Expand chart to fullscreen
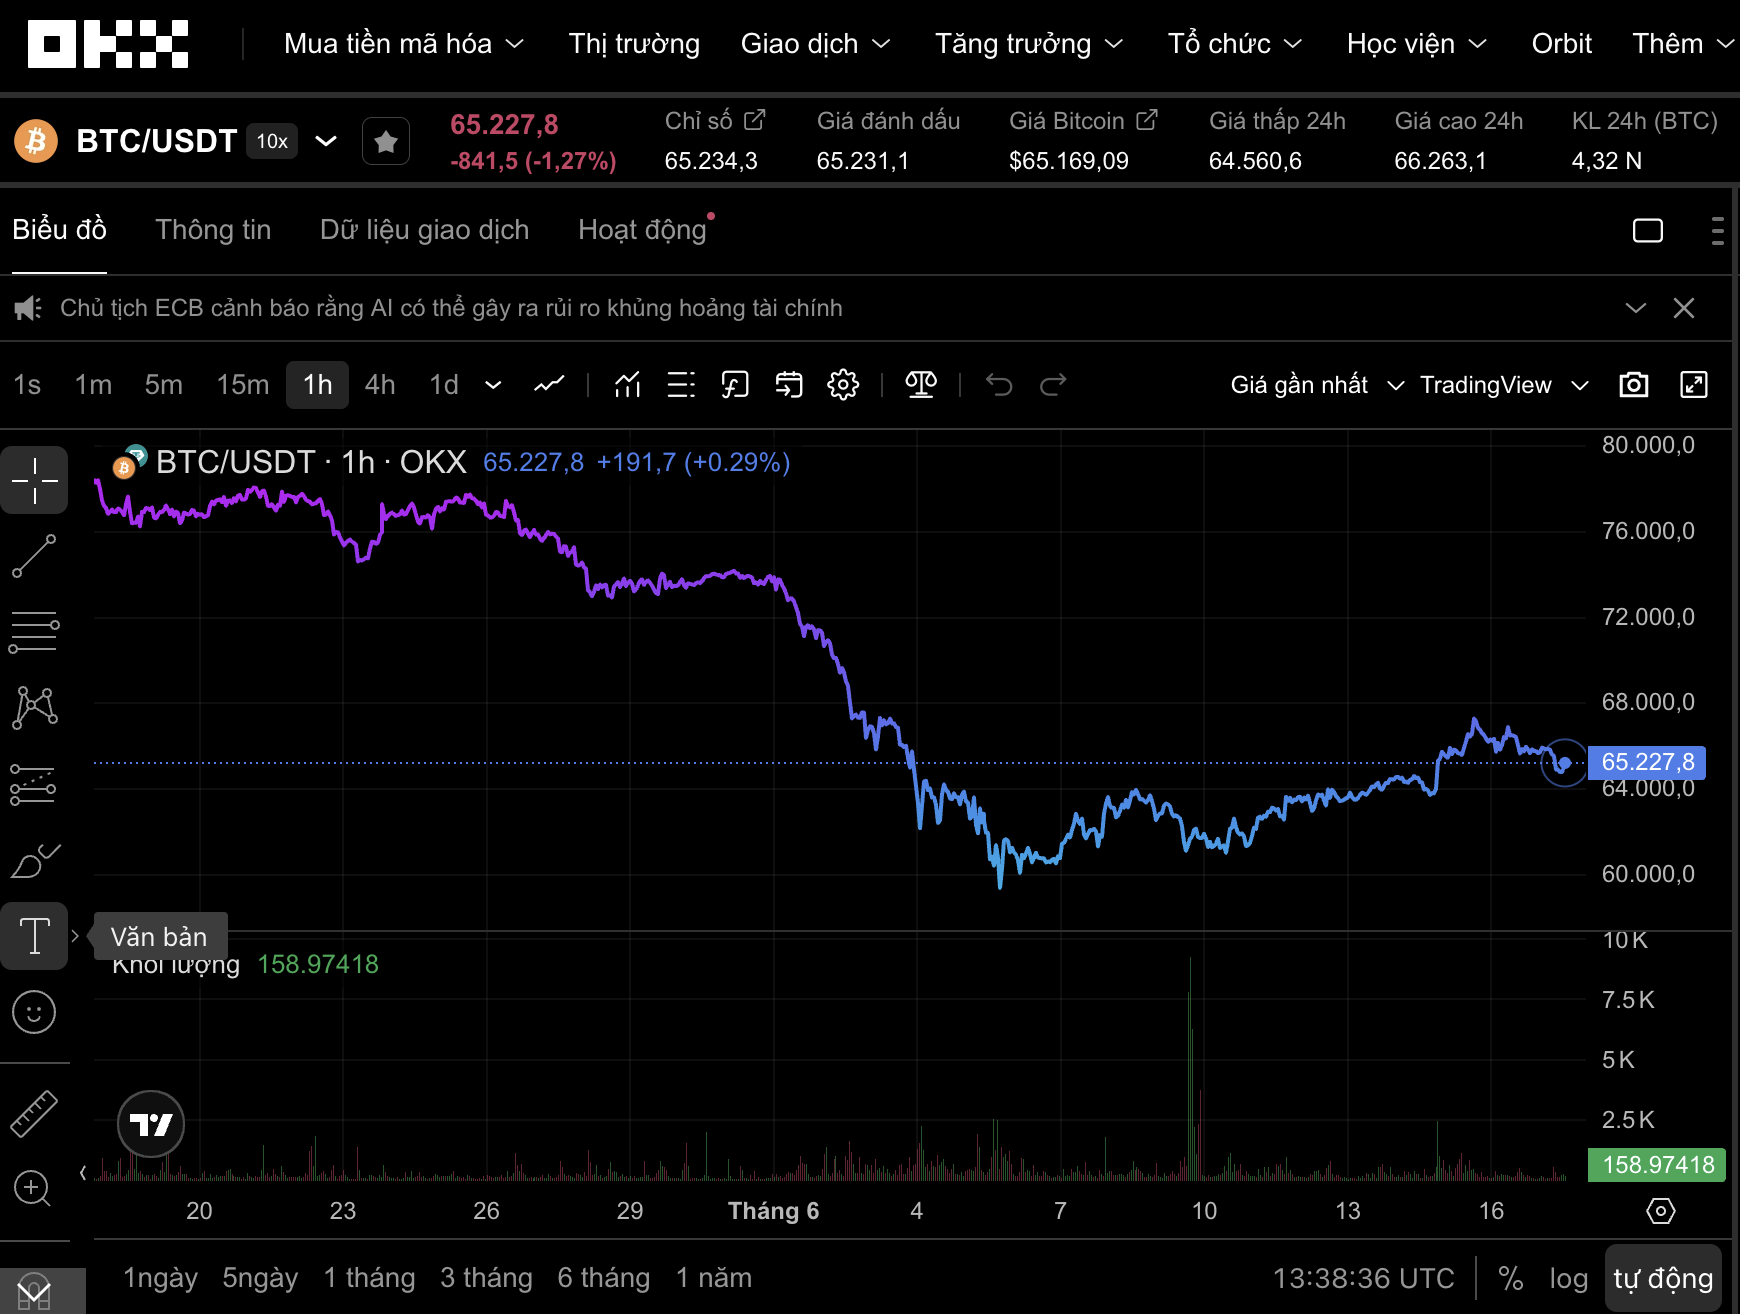 (1694, 385)
